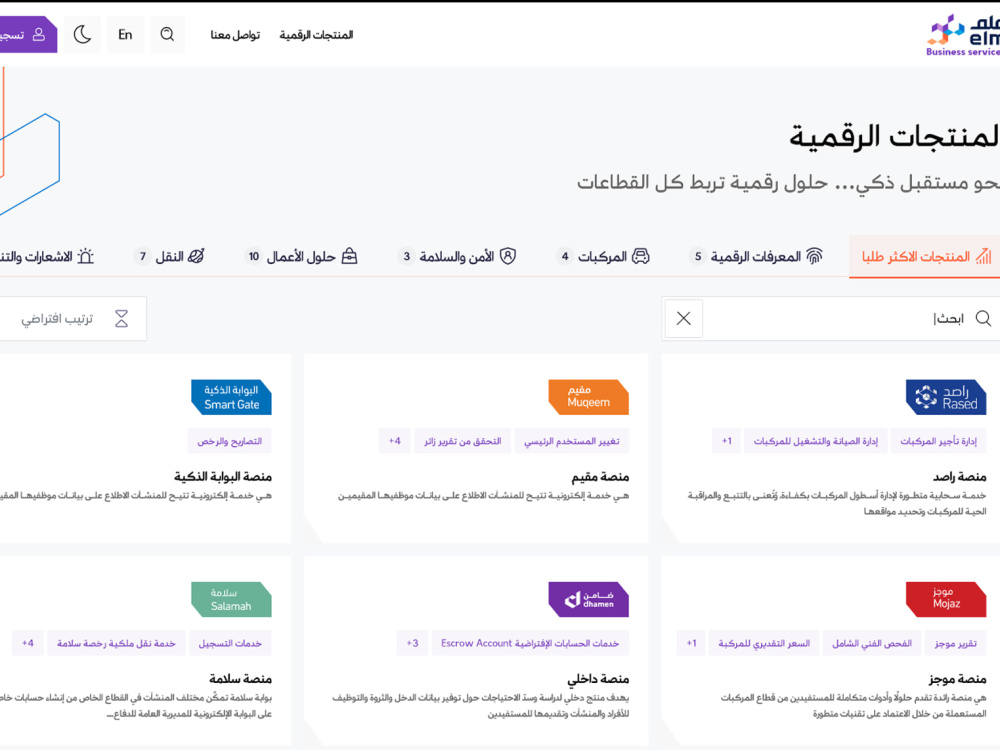Click the خدمة نقل ملكية رخصة سلامة tag
The image size is (1000, 750).
[116, 643]
